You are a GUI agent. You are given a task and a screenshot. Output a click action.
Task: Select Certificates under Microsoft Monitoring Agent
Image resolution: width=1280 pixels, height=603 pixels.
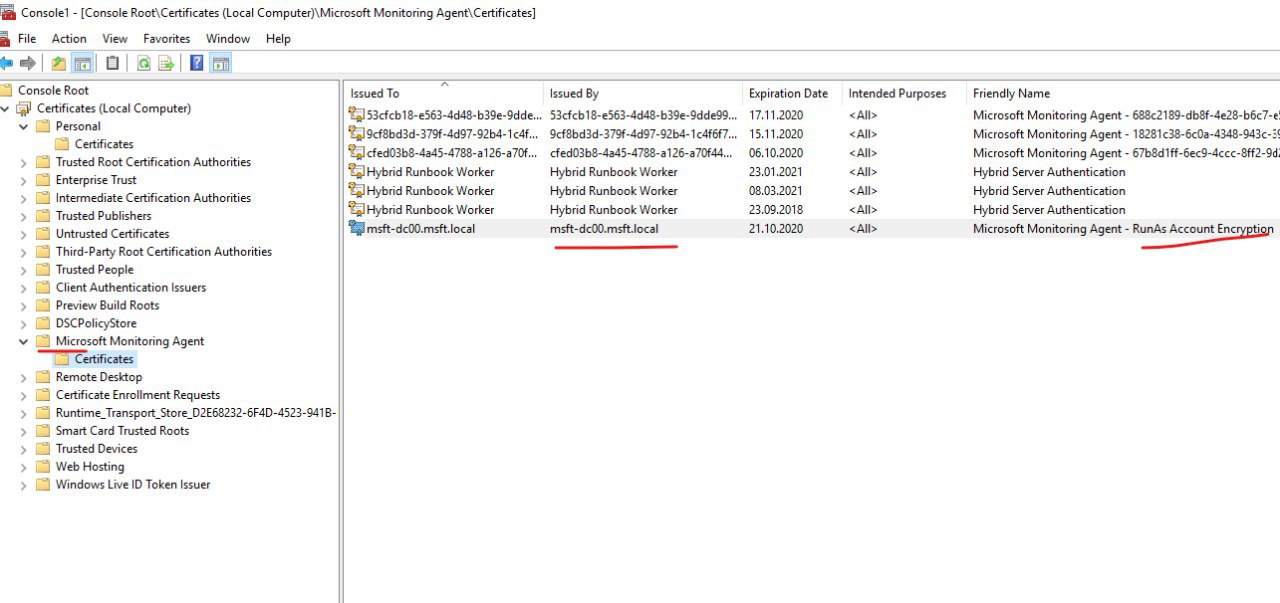104,359
